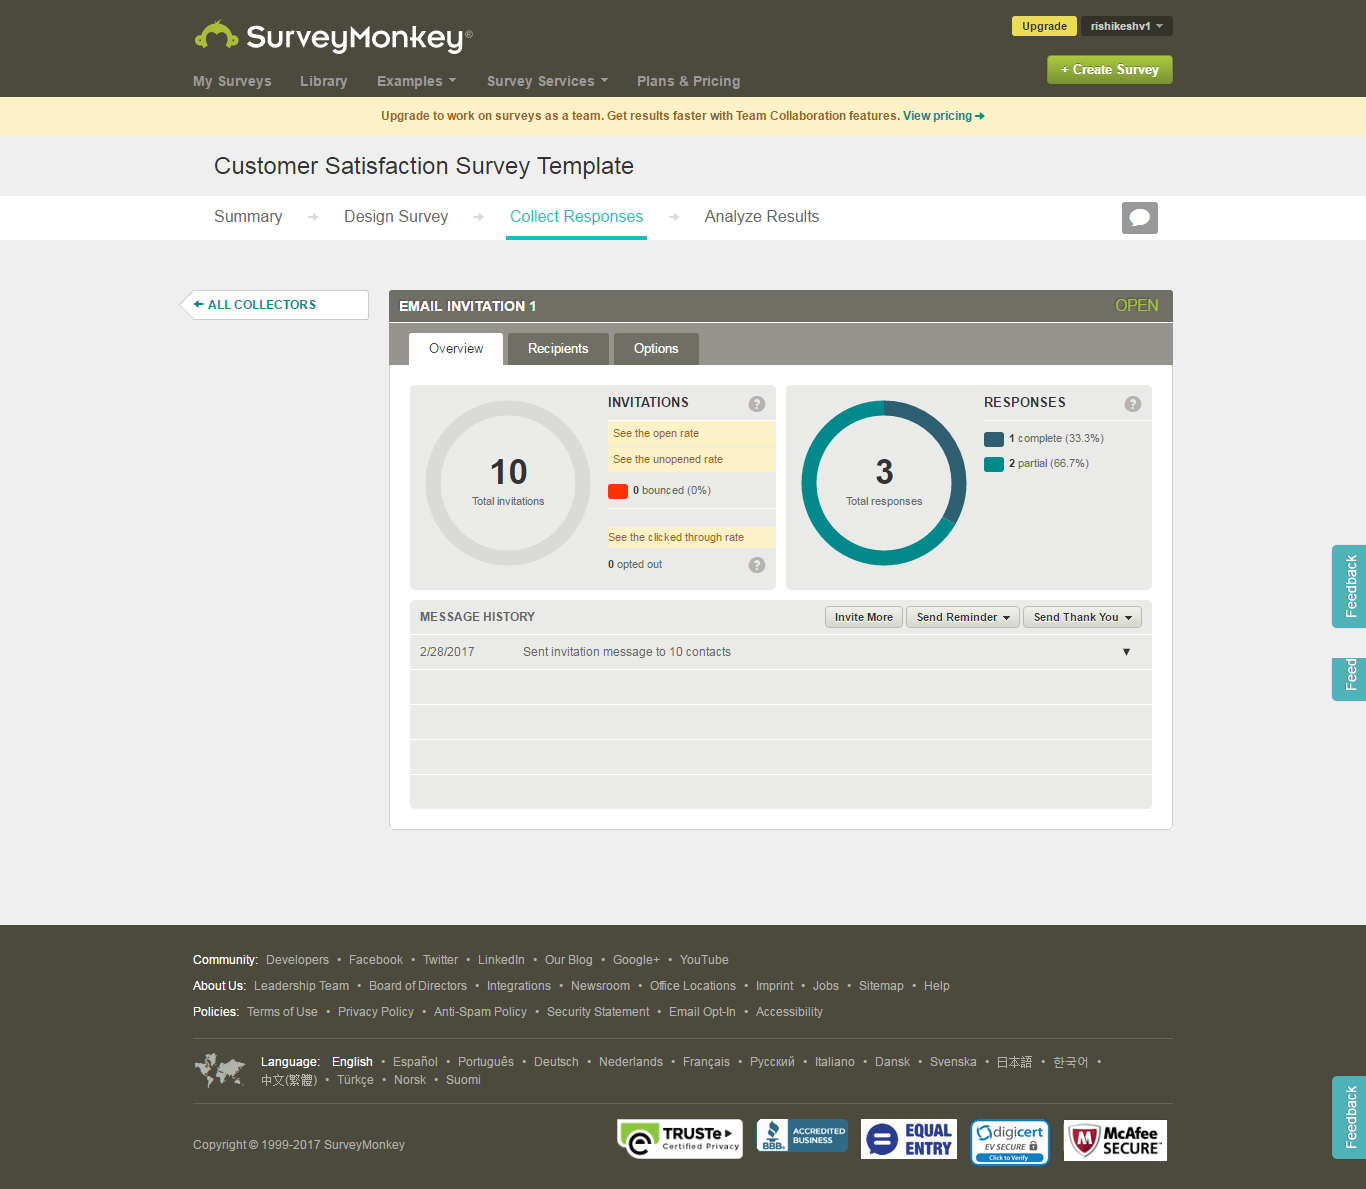The image size is (1366, 1189).
Task: Select the Overview tab
Action: click(x=456, y=349)
